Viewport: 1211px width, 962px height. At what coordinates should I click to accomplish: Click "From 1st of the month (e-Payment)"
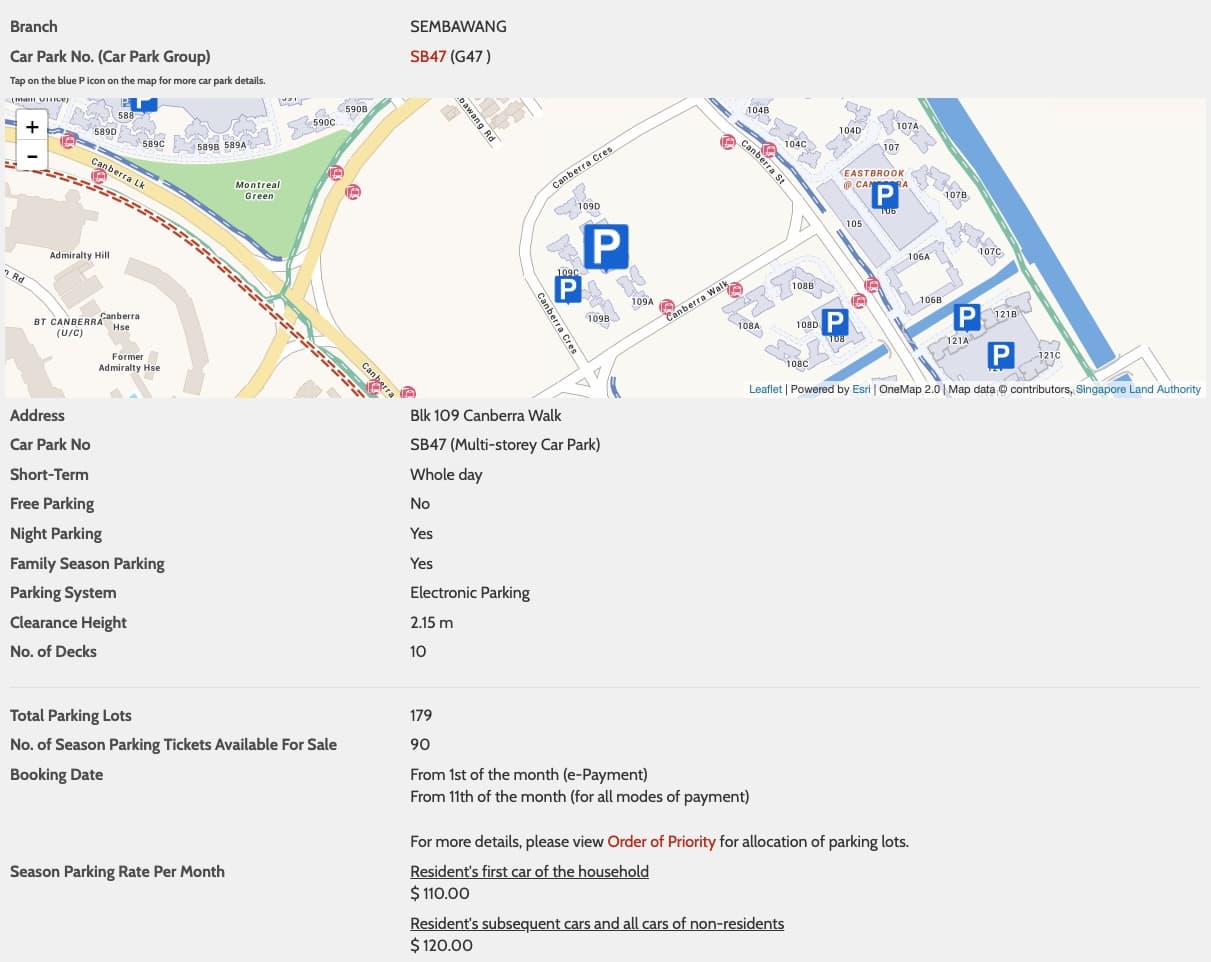click(529, 774)
